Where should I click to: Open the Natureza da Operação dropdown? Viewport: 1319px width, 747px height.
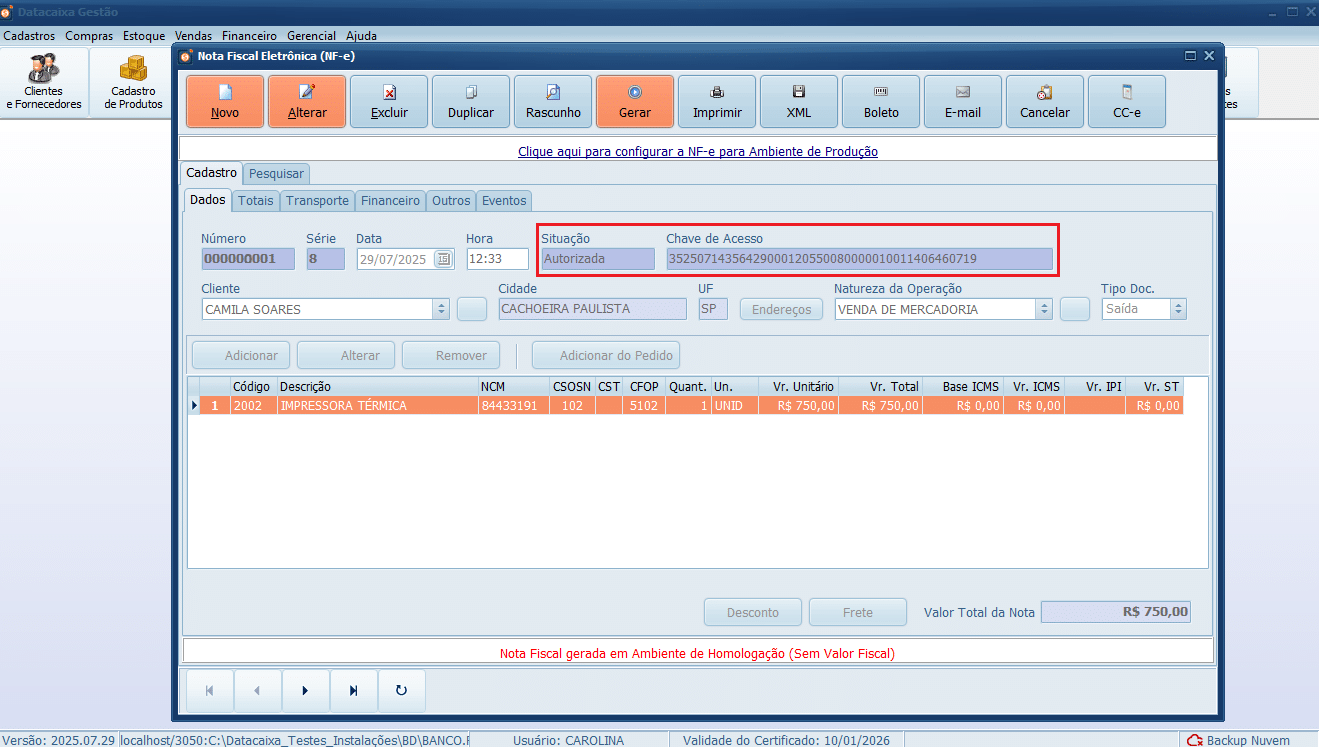click(1044, 310)
